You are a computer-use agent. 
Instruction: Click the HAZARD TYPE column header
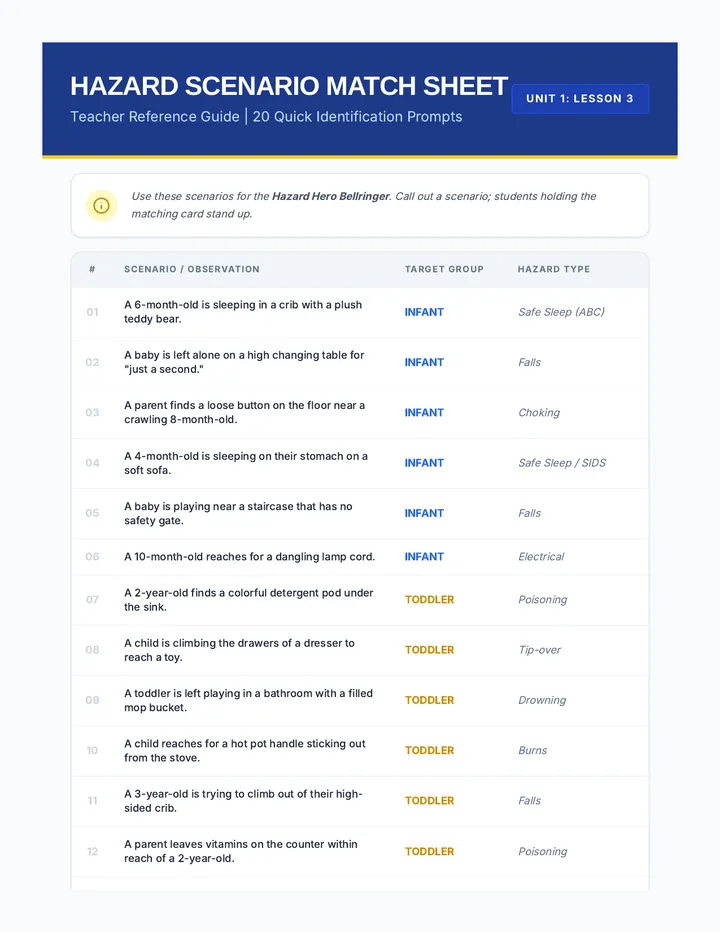554,269
